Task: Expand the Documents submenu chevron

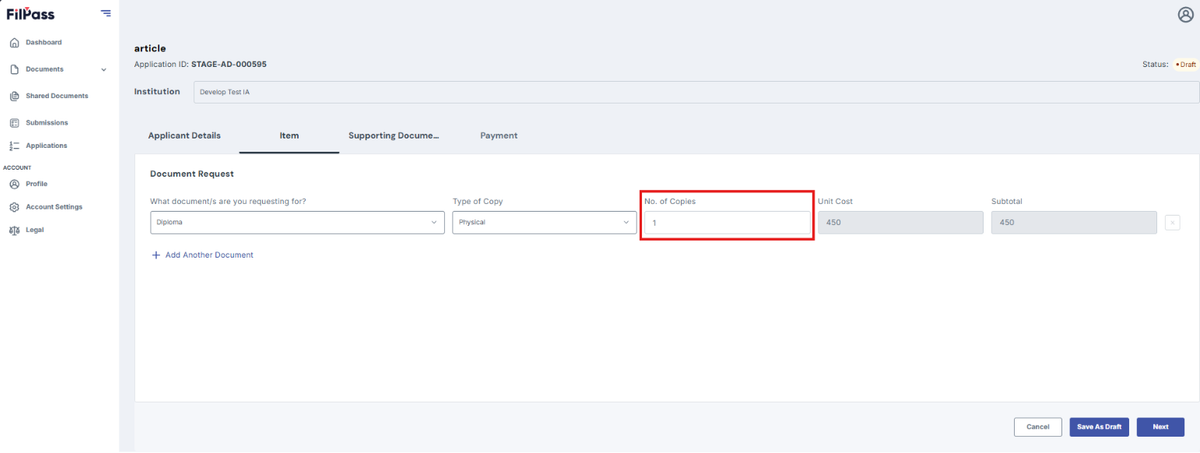Action: [x=104, y=69]
